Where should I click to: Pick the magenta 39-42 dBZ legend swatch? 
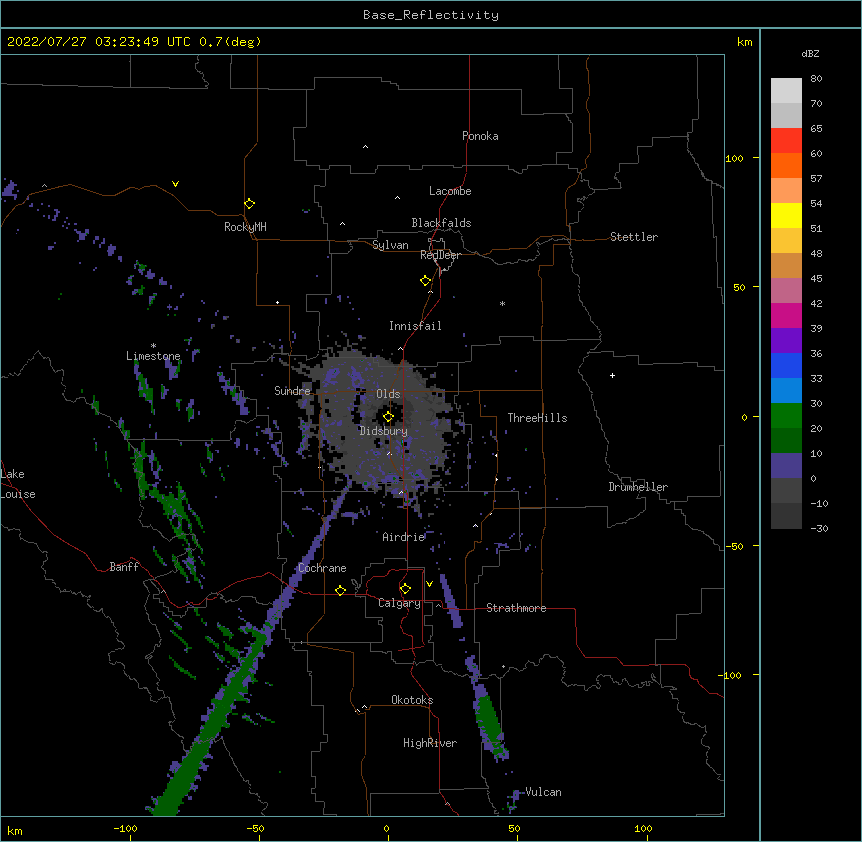pyautogui.click(x=786, y=315)
